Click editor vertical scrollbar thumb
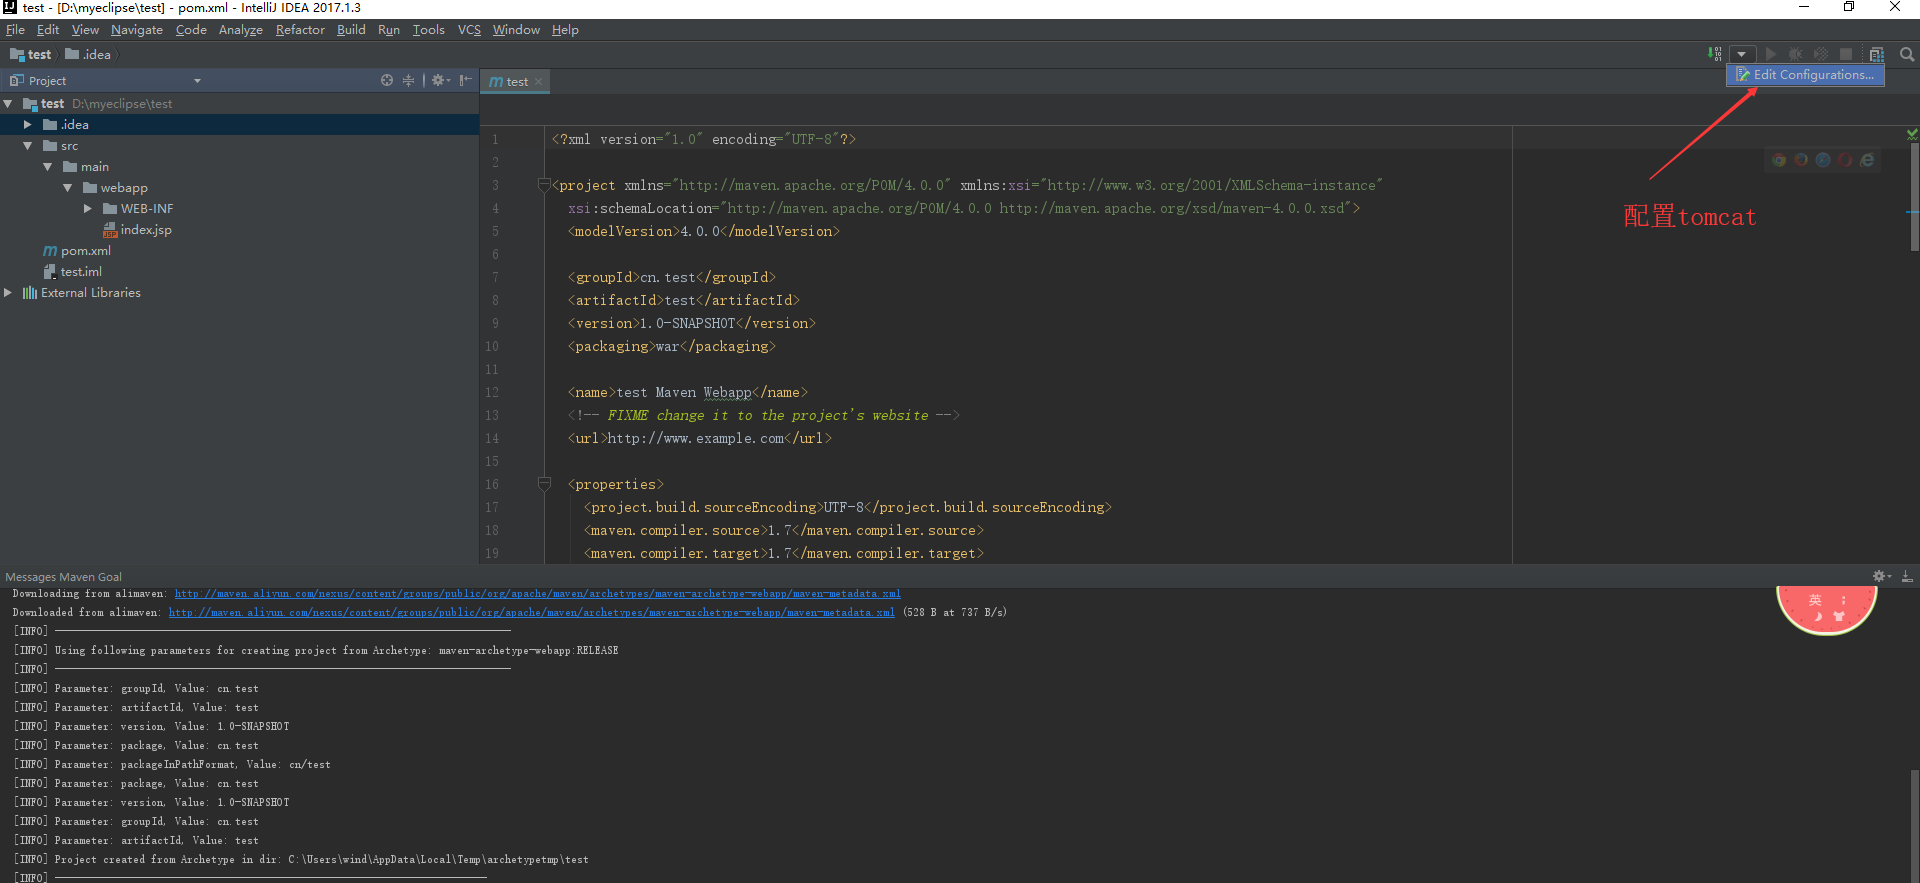 [1914, 195]
